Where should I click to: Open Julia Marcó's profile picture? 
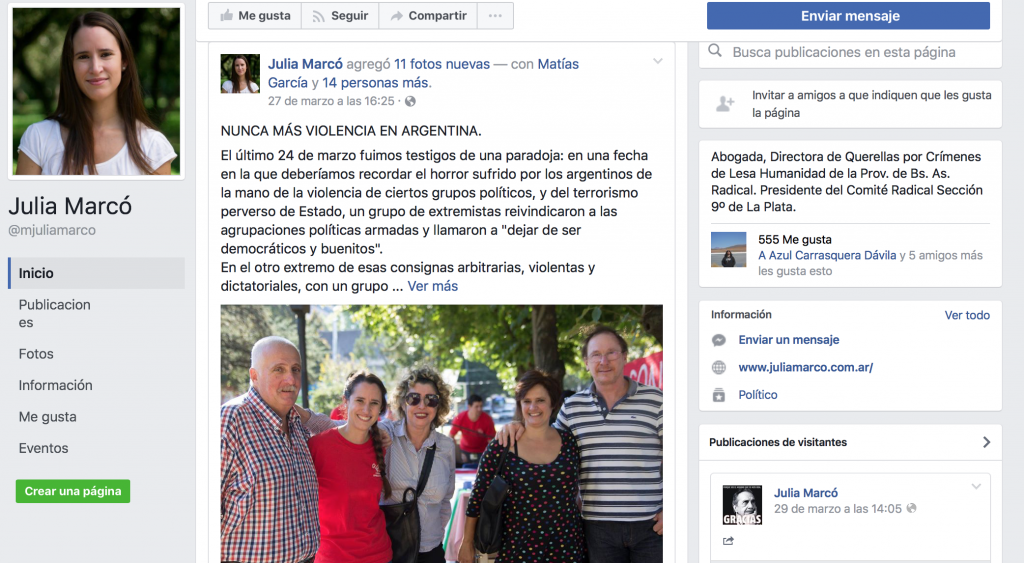pyautogui.click(x=96, y=91)
